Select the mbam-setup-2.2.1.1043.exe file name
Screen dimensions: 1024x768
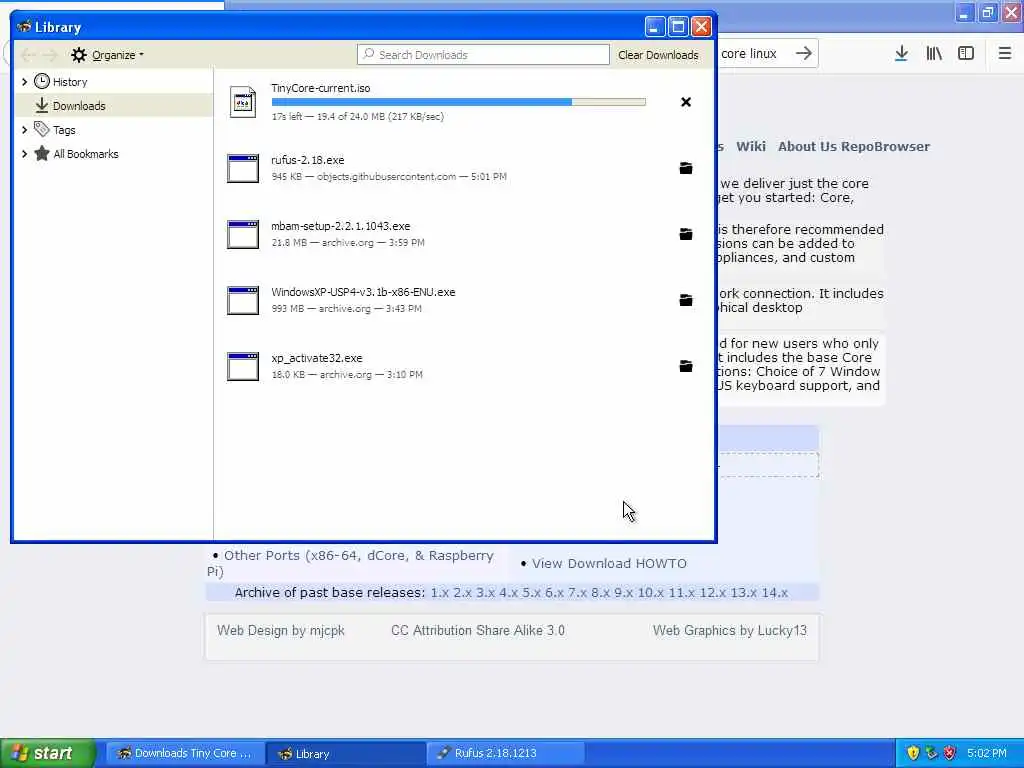click(x=341, y=226)
